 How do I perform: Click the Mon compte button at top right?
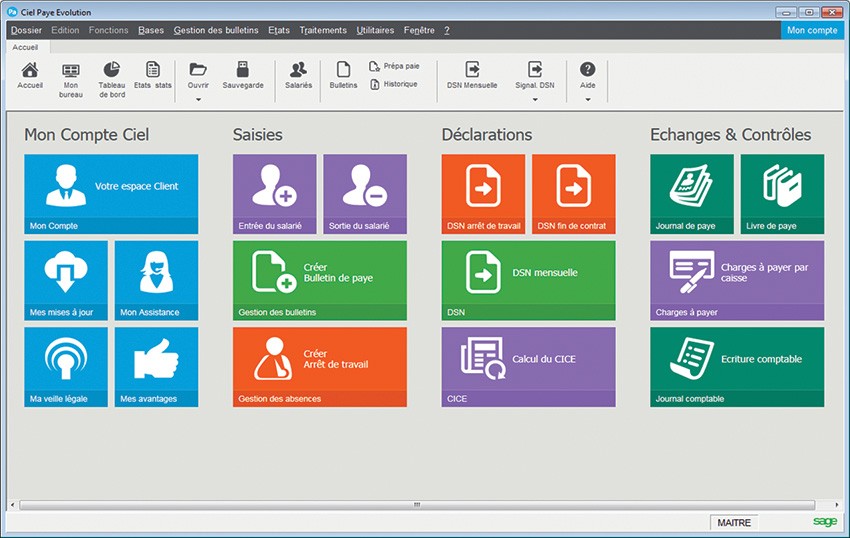tap(812, 30)
